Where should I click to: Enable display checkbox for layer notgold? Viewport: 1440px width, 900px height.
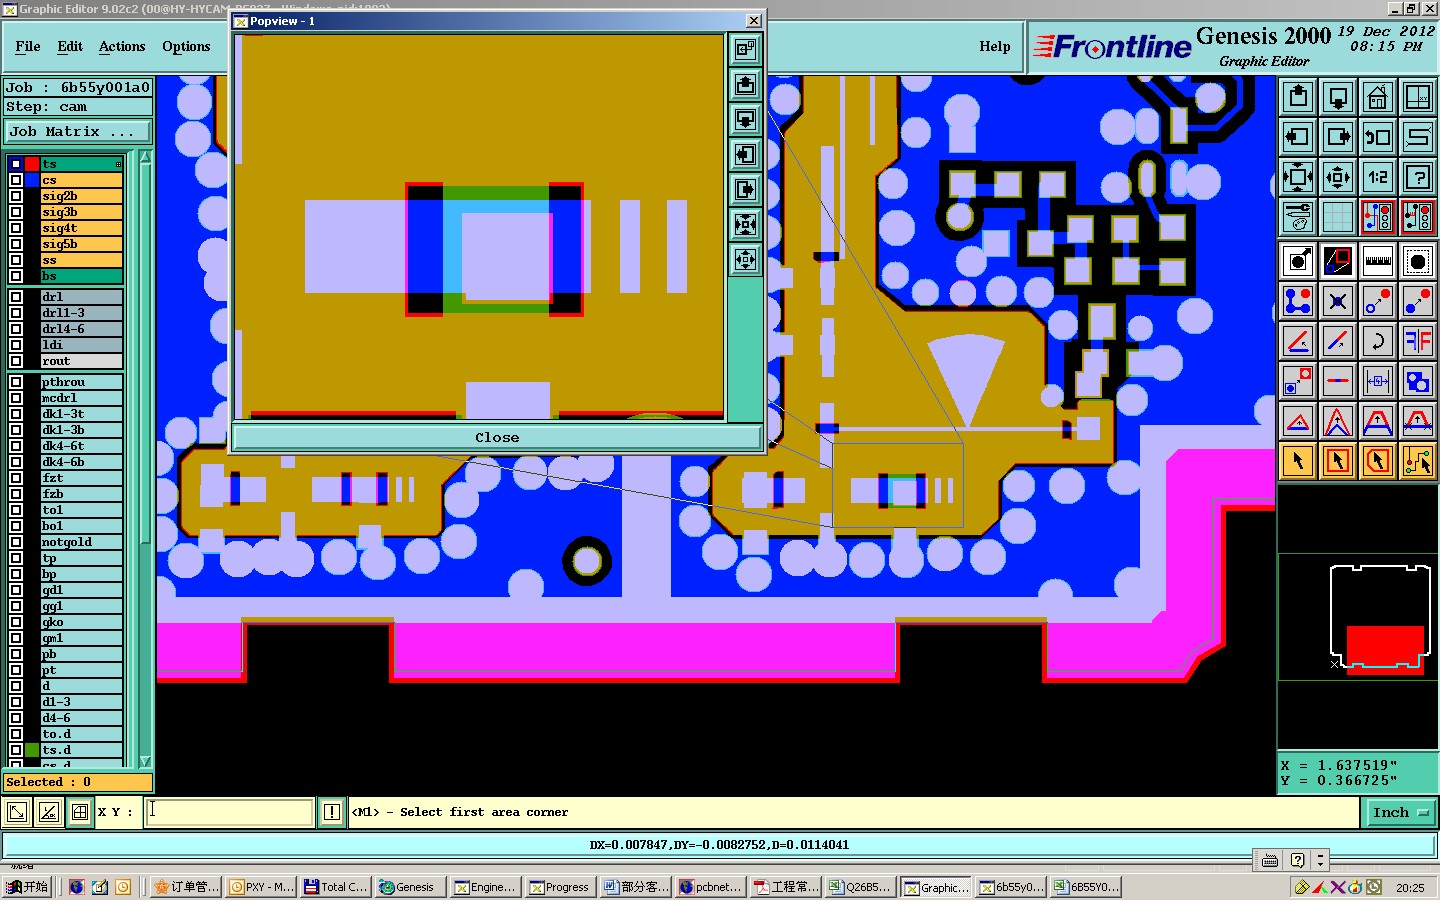[16, 542]
